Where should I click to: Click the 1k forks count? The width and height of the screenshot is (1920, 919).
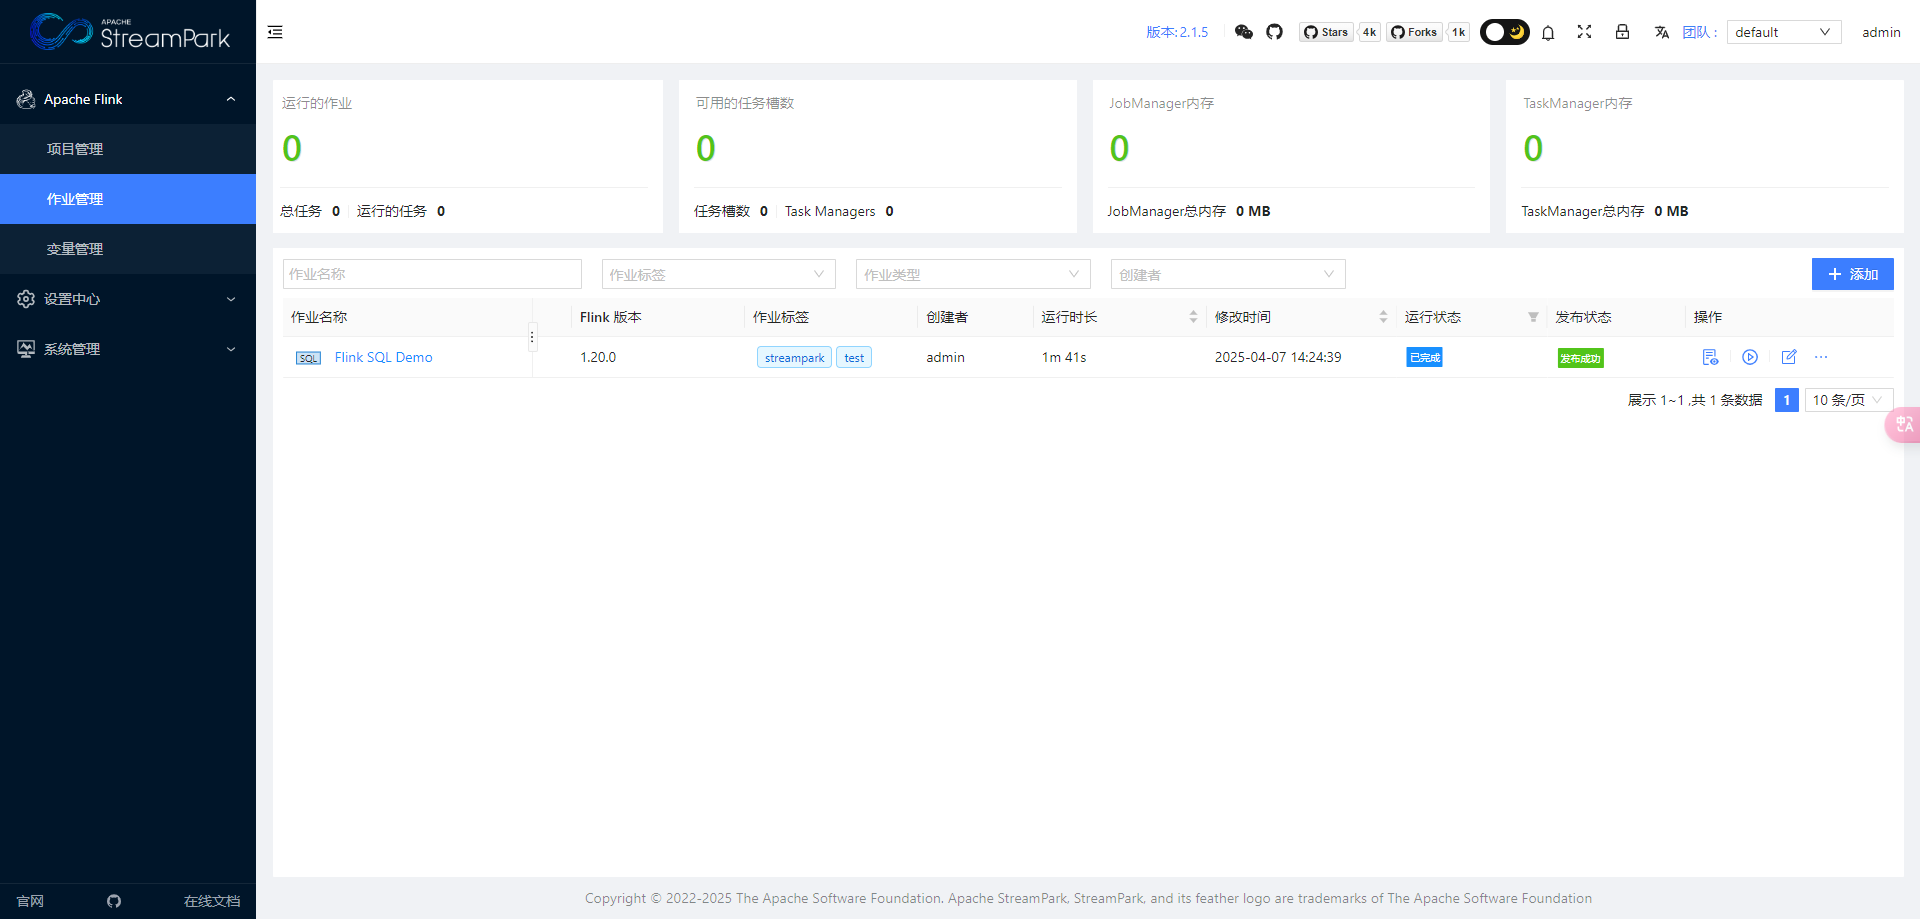(x=1459, y=32)
